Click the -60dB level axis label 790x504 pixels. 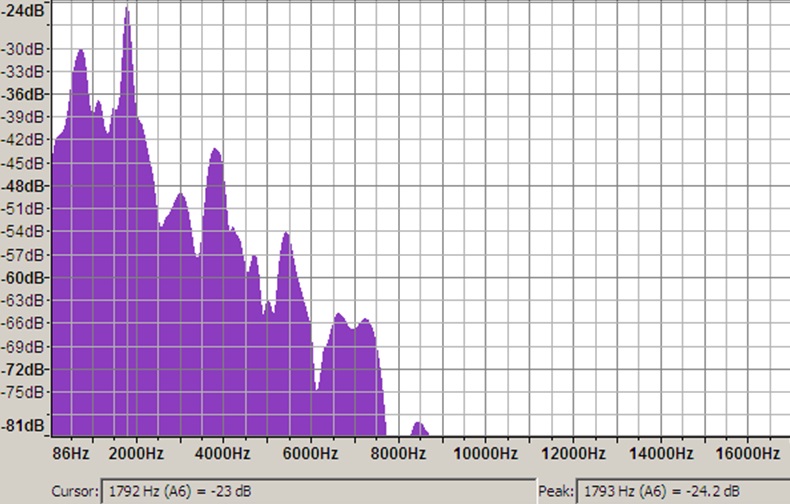coord(23,277)
